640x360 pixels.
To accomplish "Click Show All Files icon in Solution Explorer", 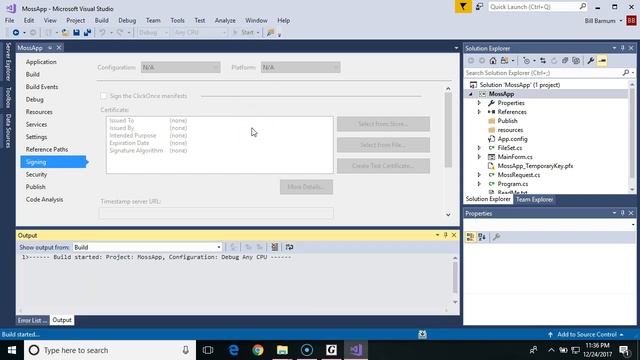I will (576, 61).
